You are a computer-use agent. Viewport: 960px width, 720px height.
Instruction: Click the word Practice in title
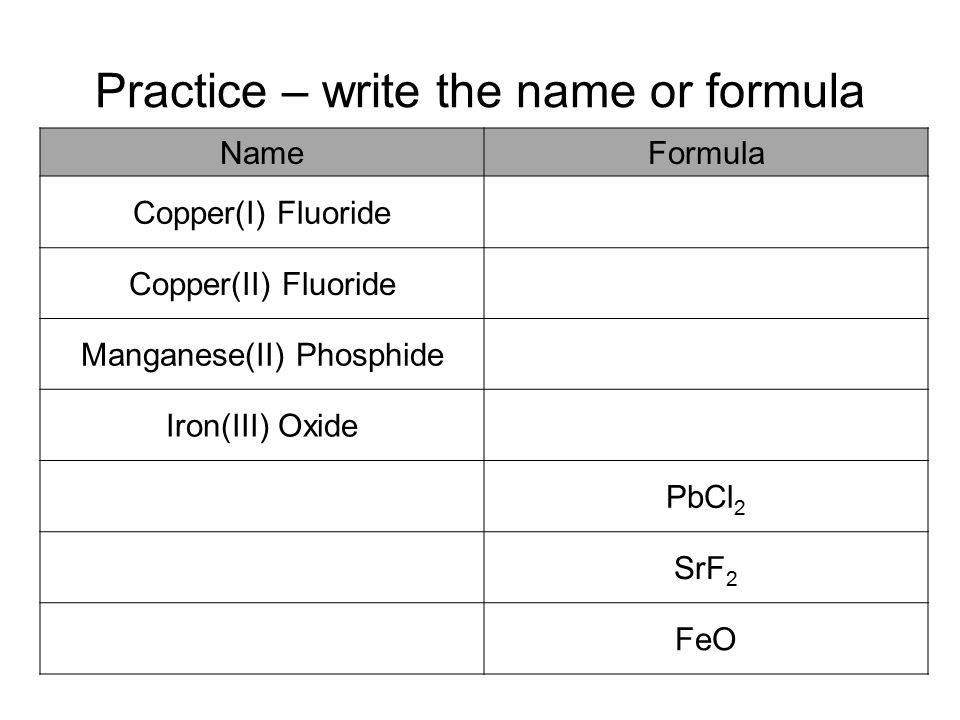point(181,91)
